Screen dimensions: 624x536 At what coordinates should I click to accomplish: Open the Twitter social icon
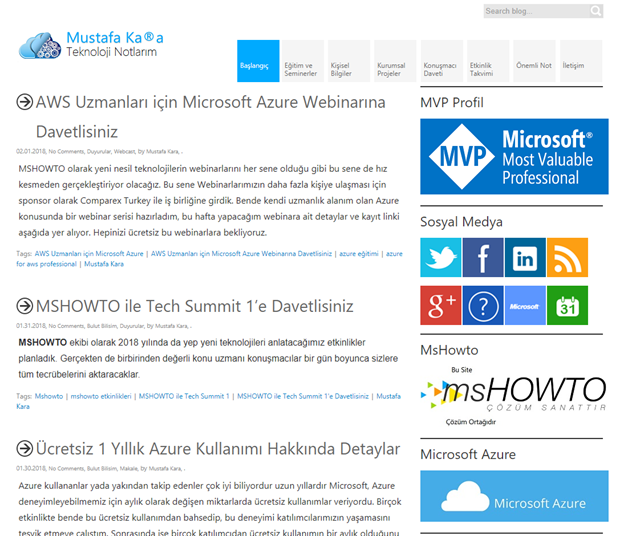click(441, 257)
